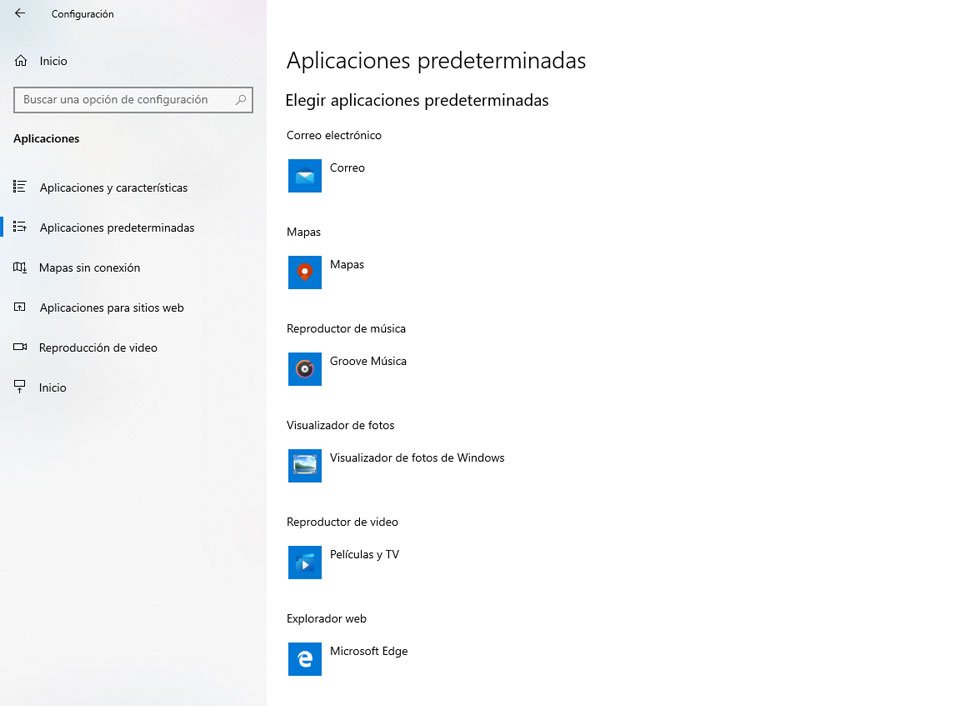Click the Reproducción de video camera icon

(x=20, y=347)
